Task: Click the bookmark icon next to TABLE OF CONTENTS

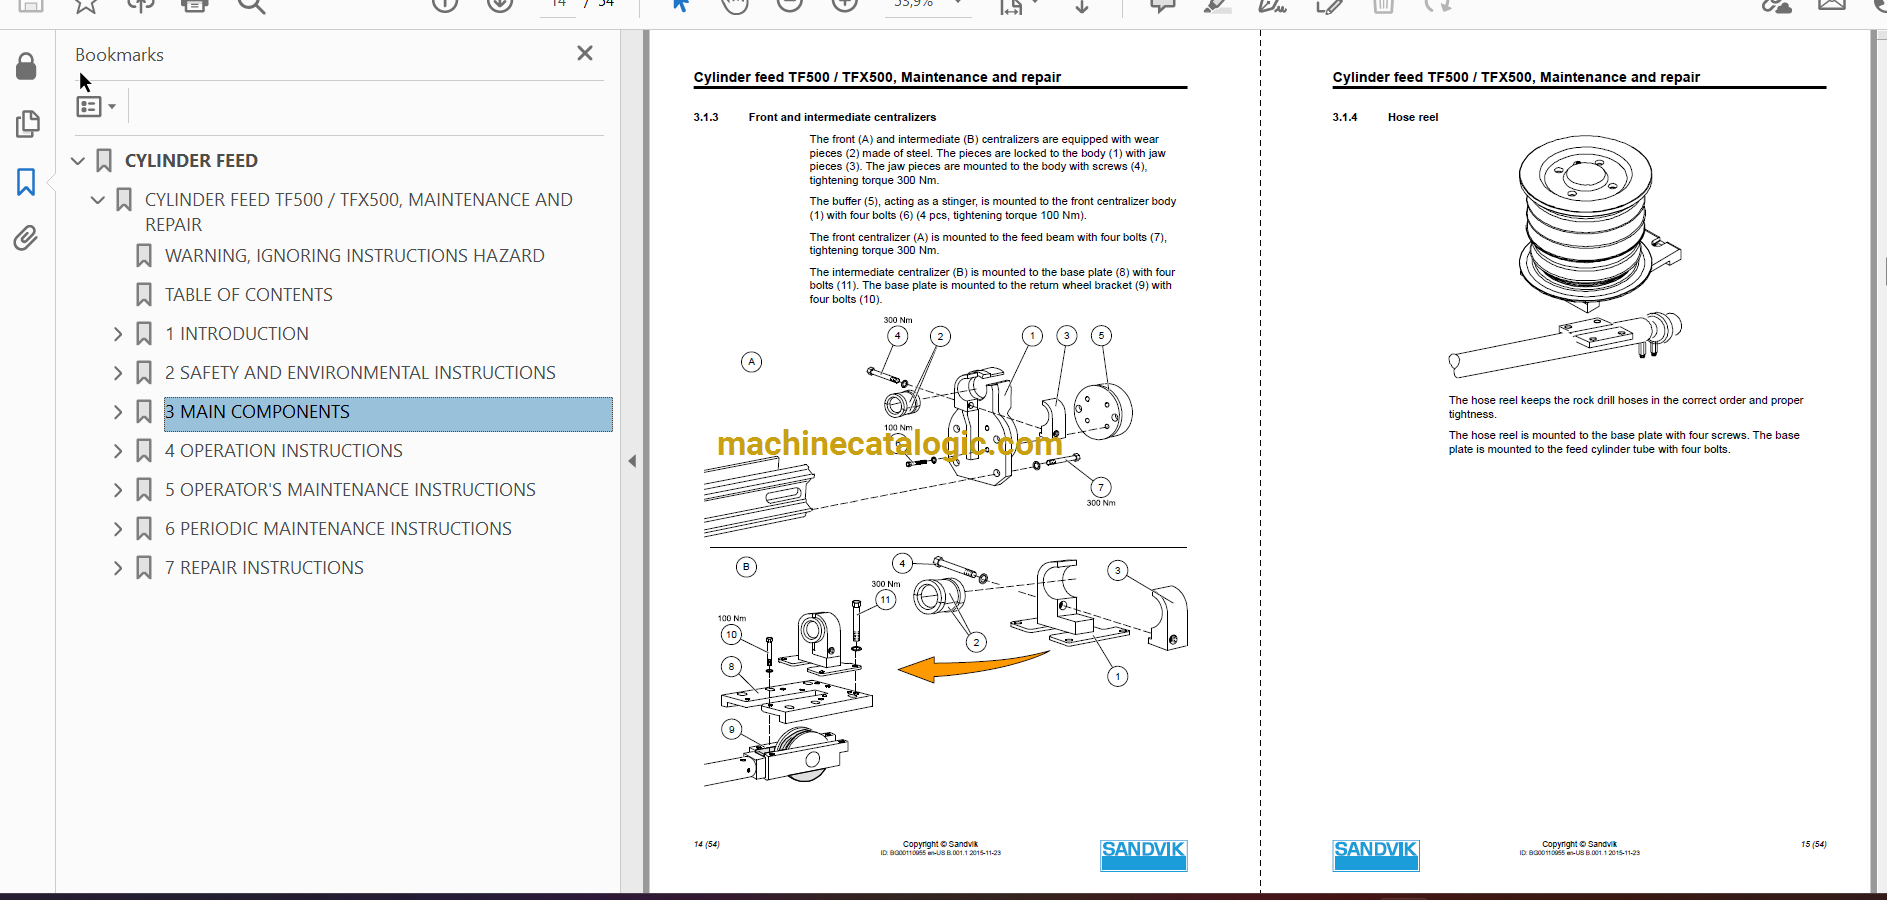Action: tap(144, 295)
